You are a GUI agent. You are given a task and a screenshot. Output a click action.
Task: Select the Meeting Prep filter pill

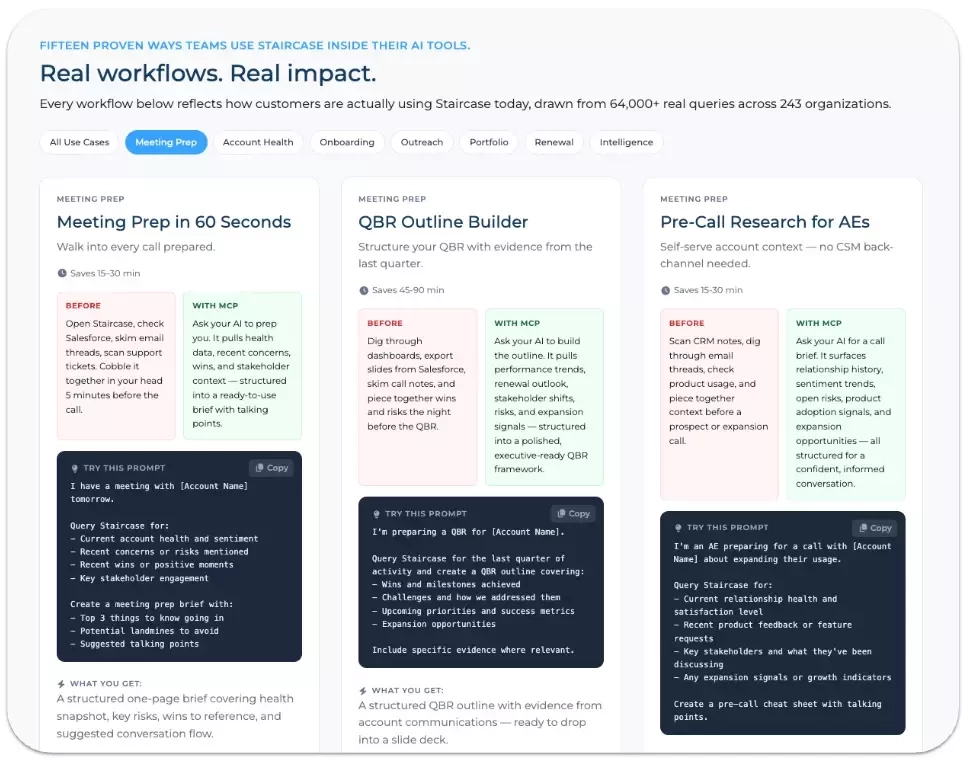(166, 142)
